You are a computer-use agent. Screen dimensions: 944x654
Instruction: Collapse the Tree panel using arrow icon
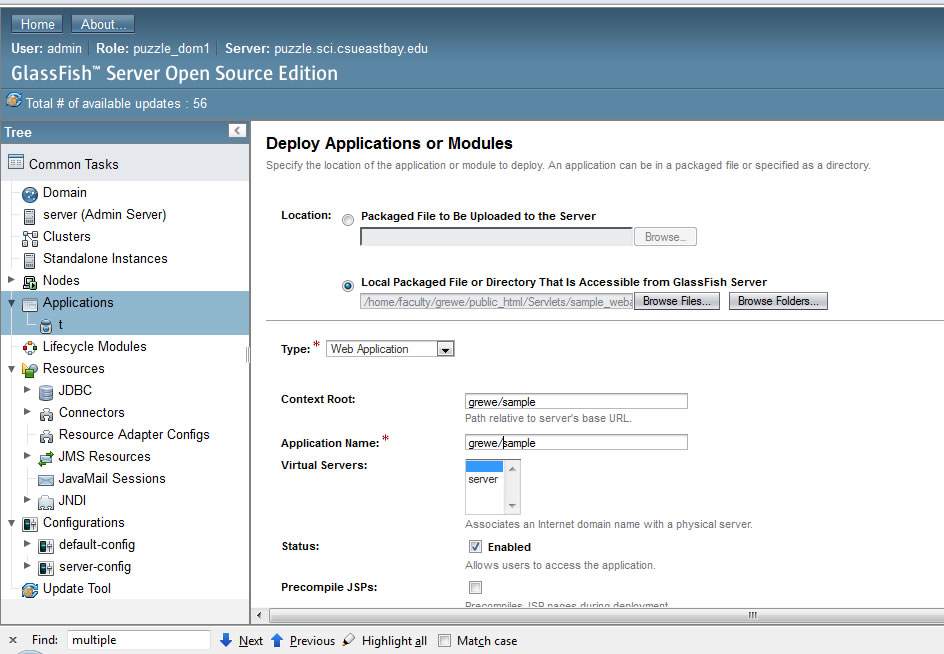pyautogui.click(x=237, y=131)
